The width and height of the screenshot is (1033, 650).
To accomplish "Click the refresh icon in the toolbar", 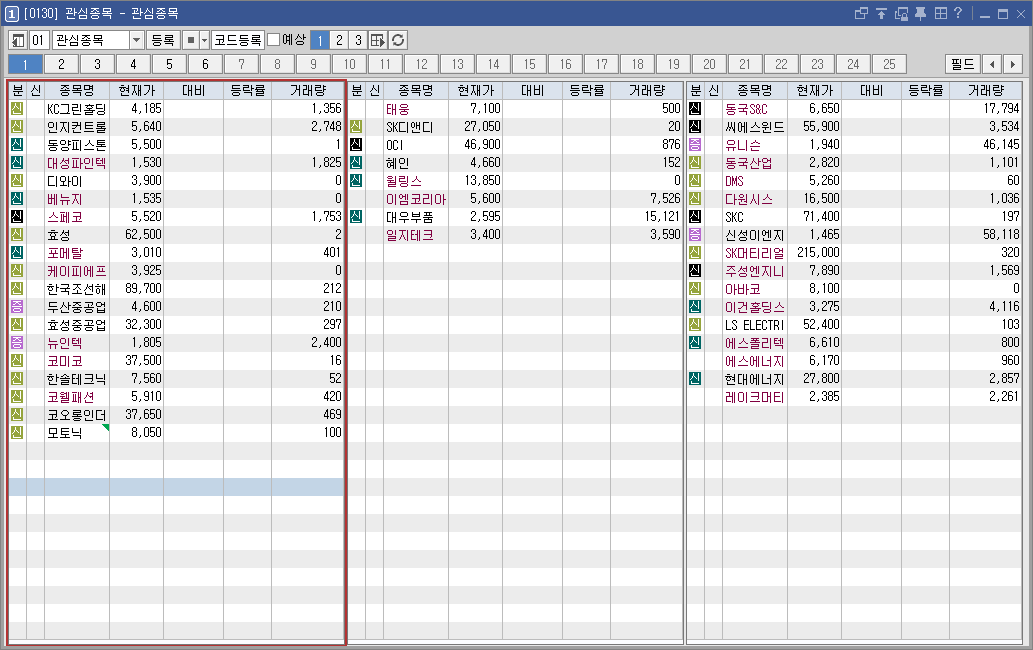I will 398,40.
